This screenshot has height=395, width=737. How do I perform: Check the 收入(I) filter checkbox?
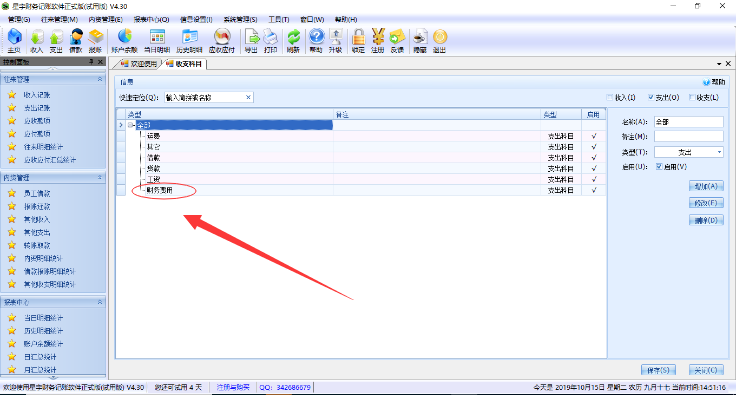(611, 97)
